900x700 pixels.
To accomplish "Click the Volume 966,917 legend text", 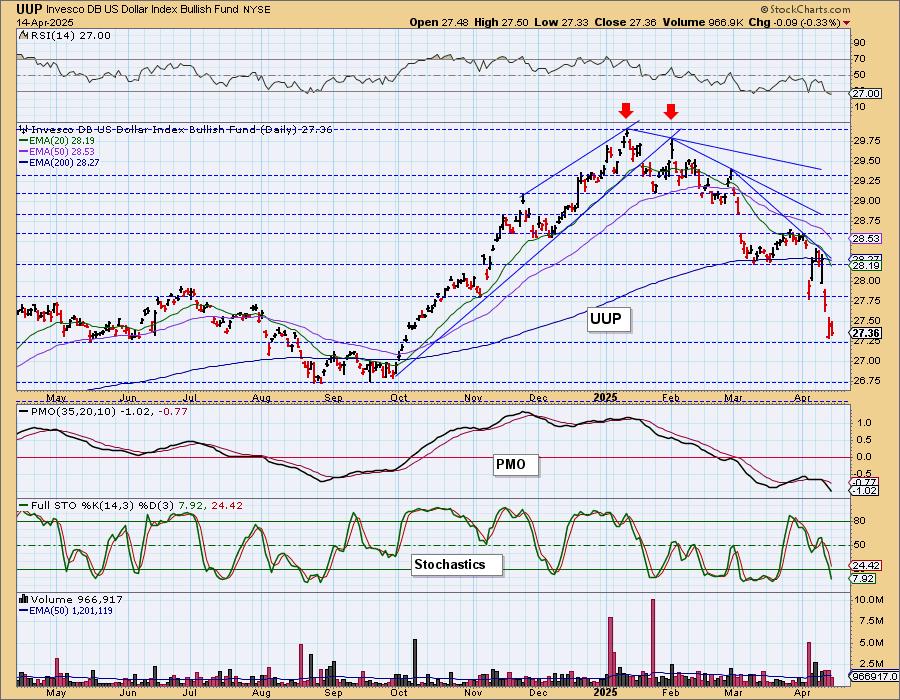I will pyautogui.click(x=76, y=599).
